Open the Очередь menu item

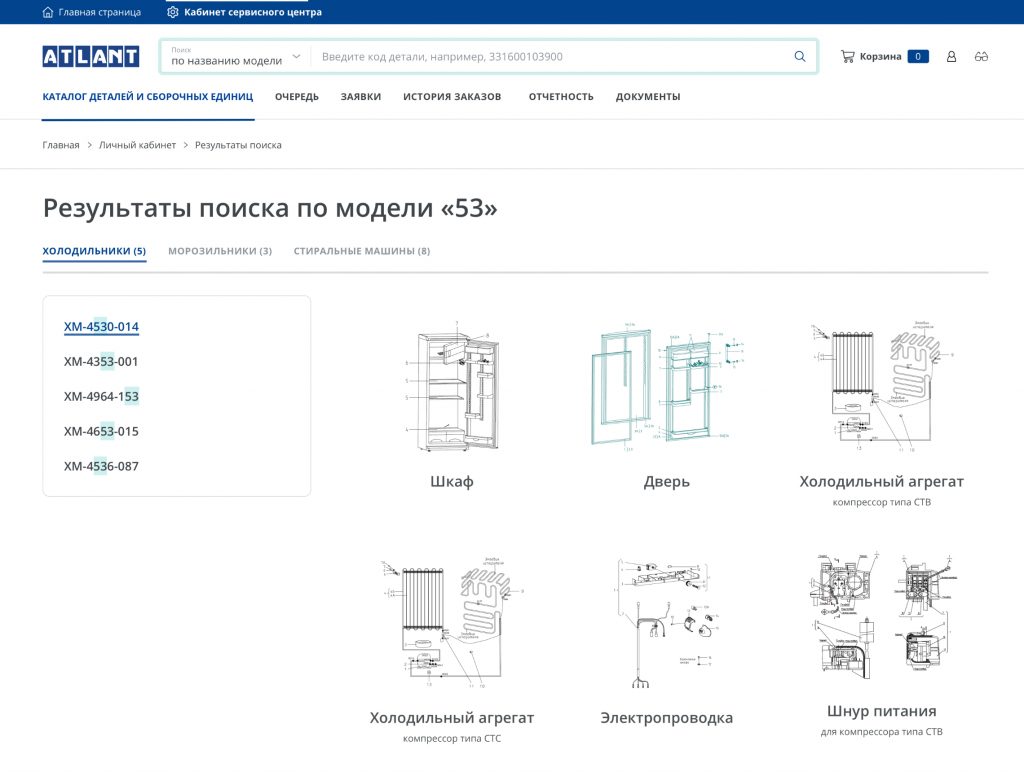tap(297, 97)
